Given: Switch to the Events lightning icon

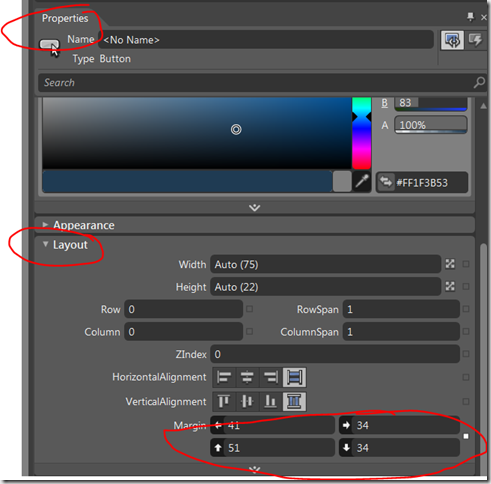Looking at the screenshot, I should [475, 40].
